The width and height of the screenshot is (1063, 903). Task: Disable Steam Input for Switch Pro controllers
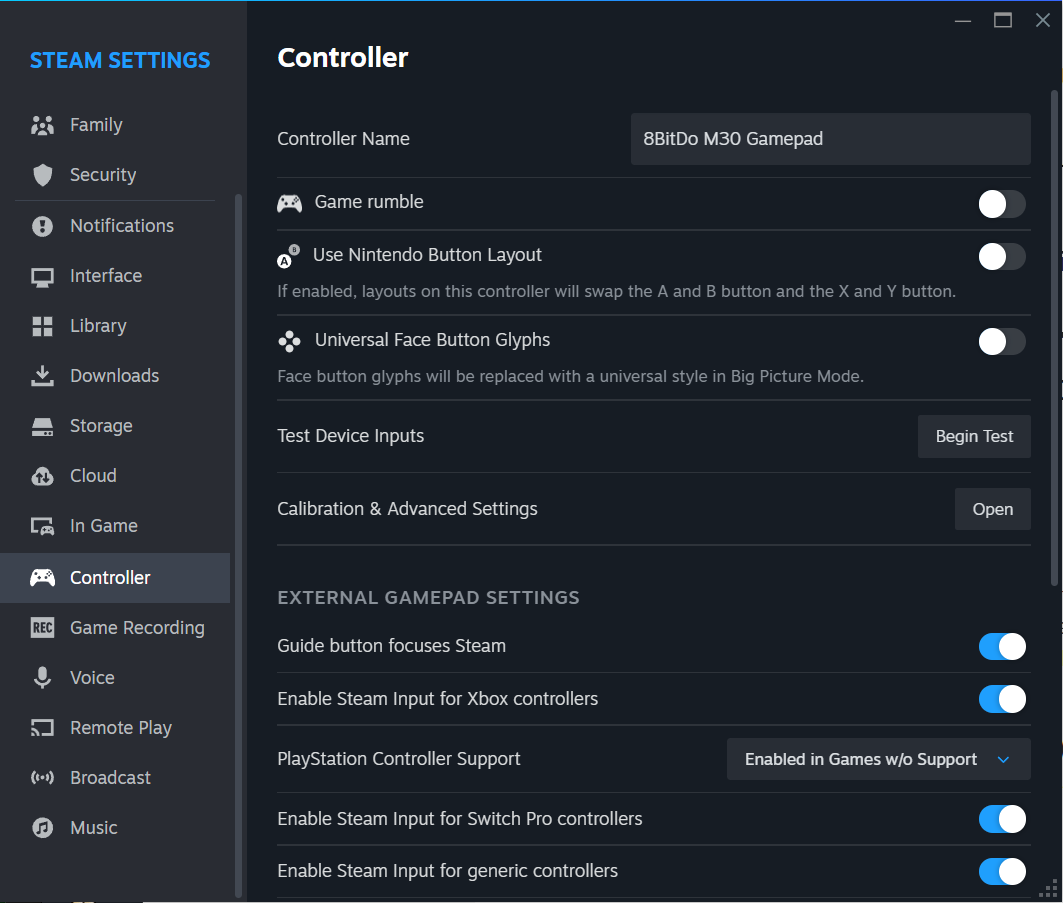coord(1002,819)
